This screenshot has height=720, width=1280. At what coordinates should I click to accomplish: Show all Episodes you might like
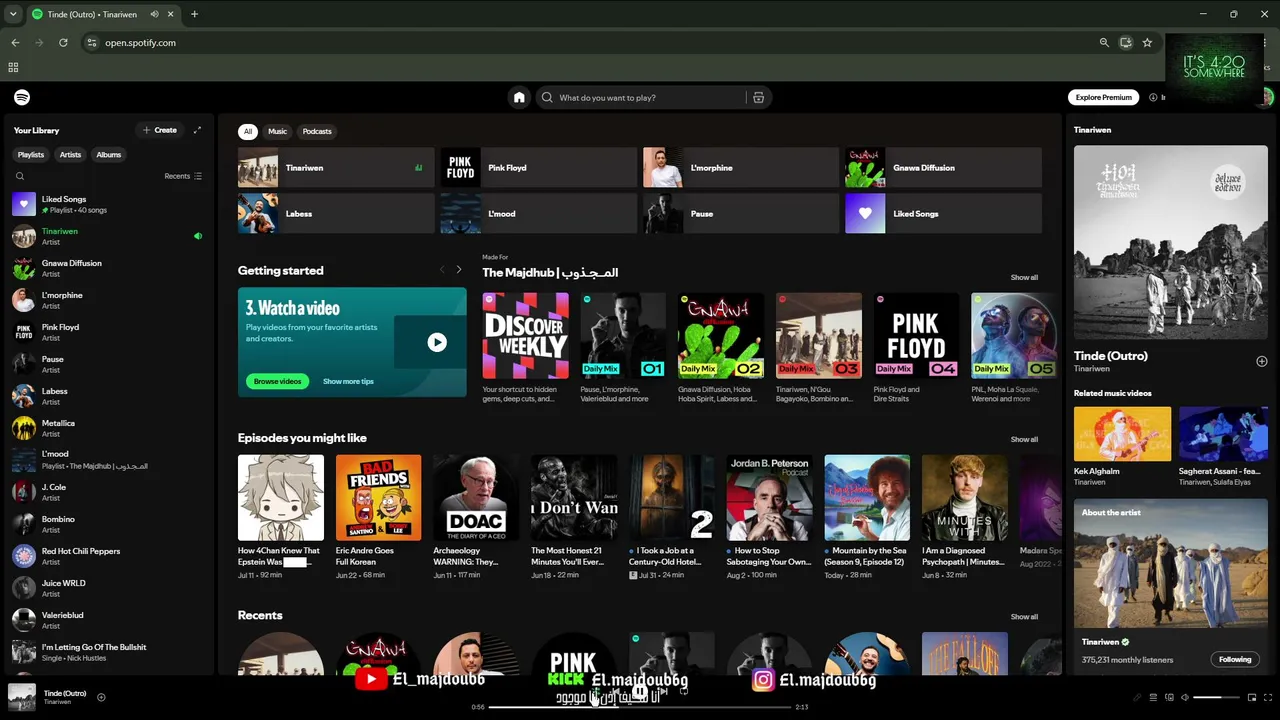point(1024,439)
